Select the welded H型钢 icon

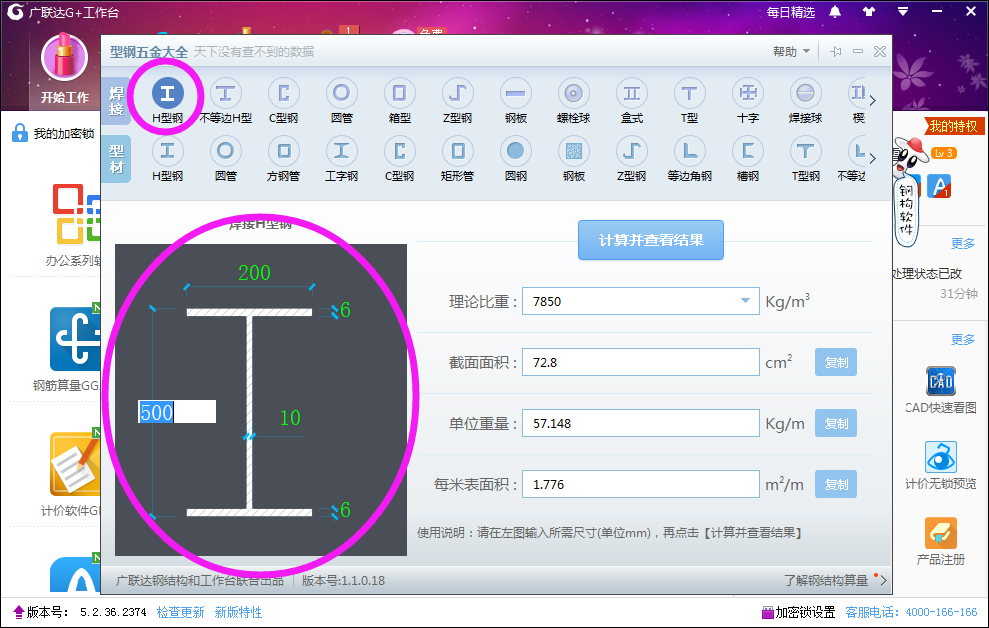(x=167, y=94)
